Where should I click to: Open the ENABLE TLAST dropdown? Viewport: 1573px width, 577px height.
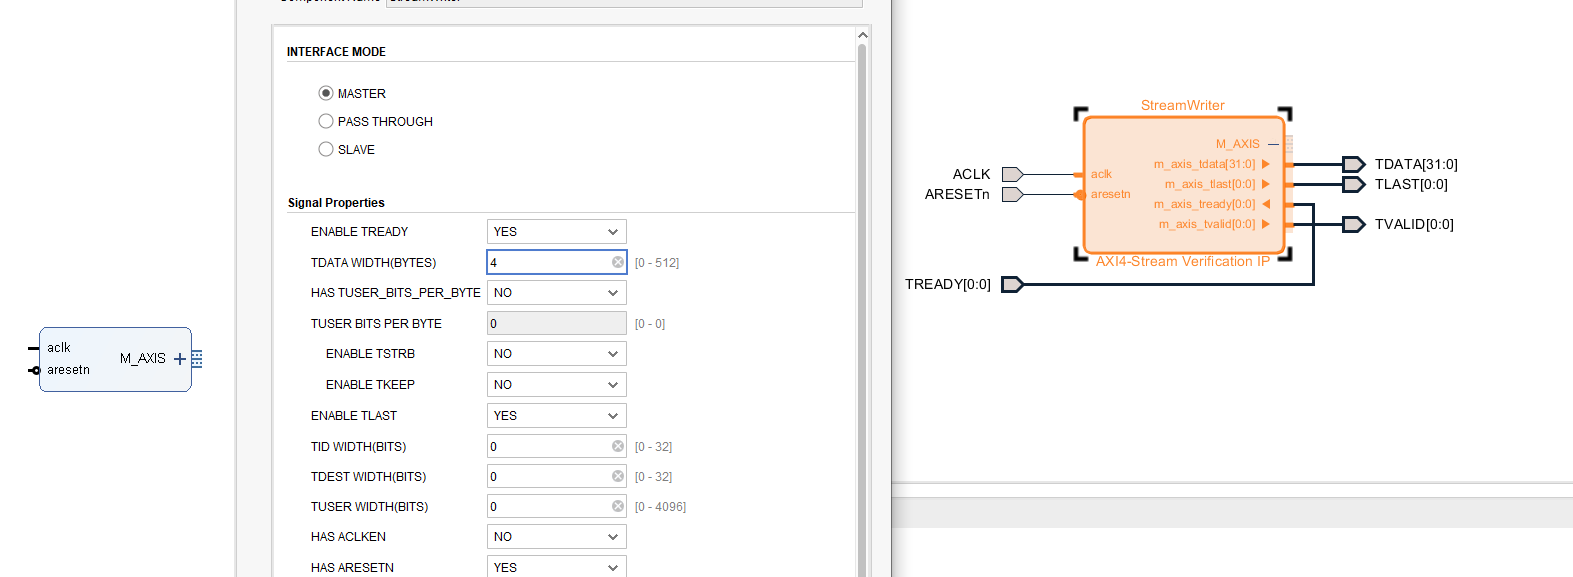tap(557, 415)
